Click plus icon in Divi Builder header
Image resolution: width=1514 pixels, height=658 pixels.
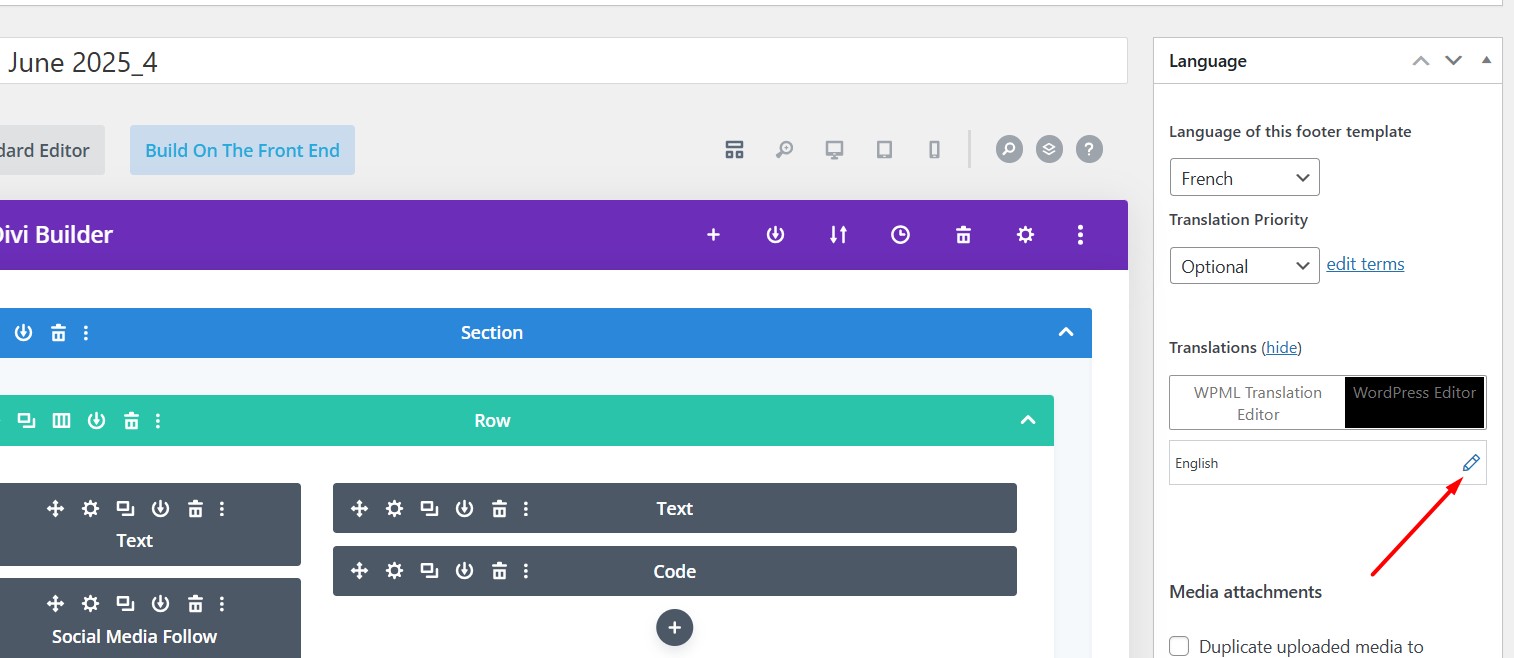[713, 234]
